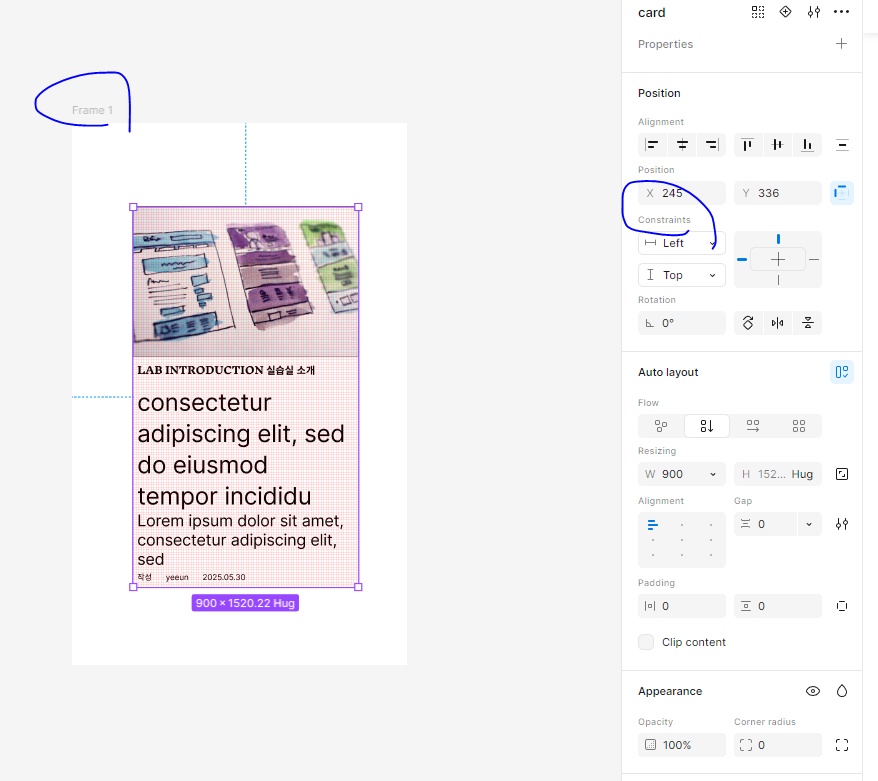Image resolution: width=878 pixels, height=781 pixels.
Task: Click the card image thumbnail on canvas
Action: click(x=246, y=282)
